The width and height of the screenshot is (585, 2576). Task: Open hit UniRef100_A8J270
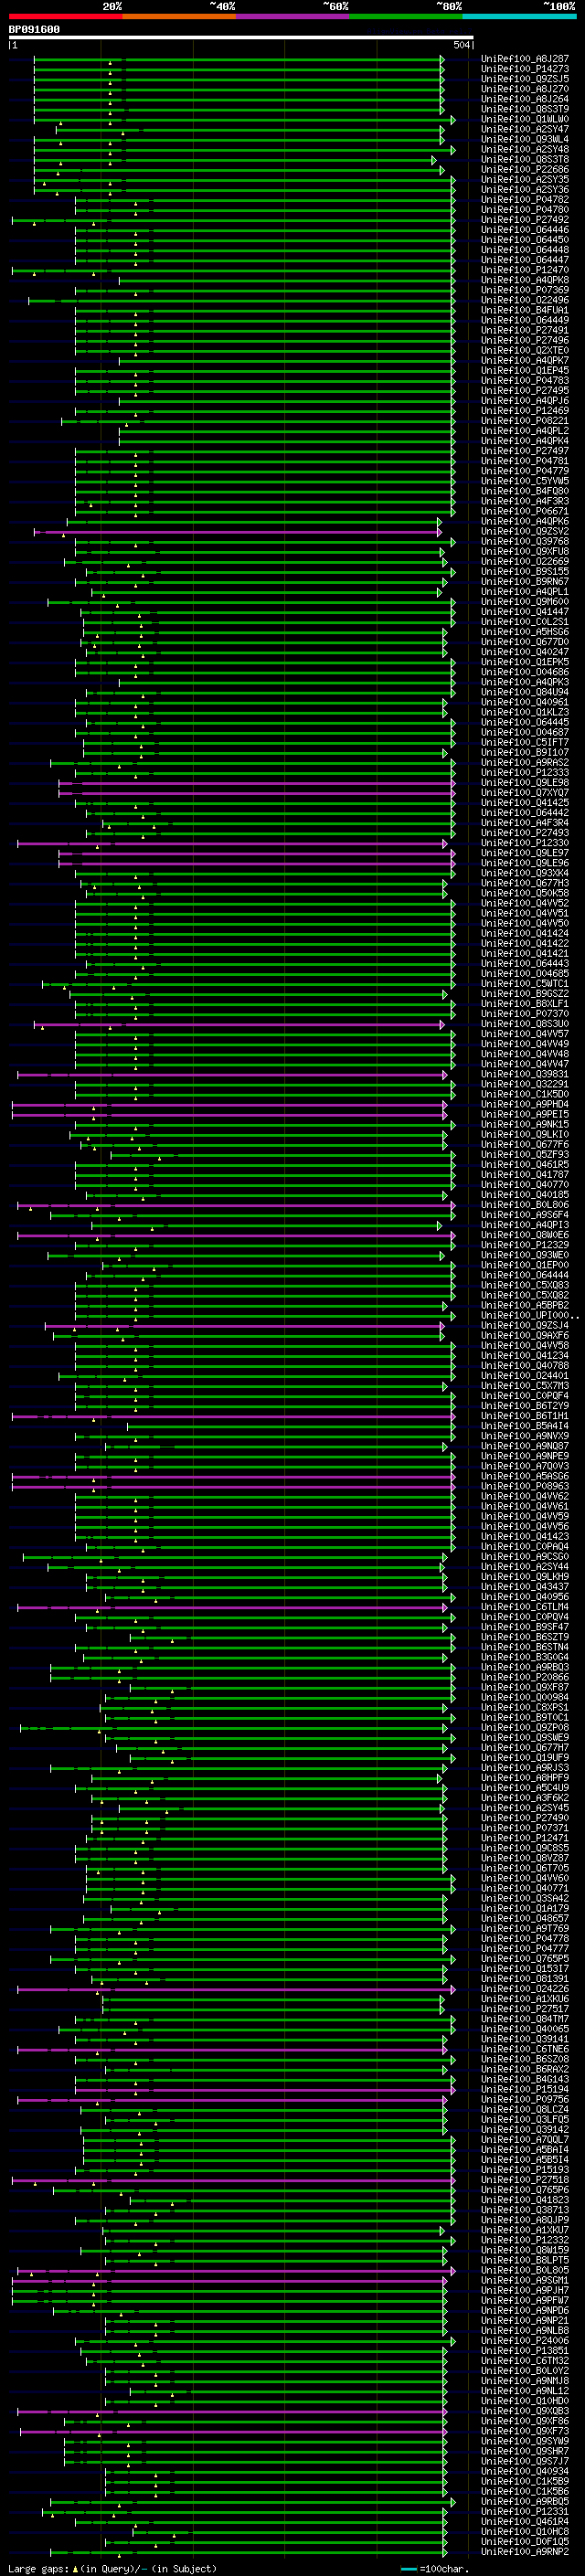pyautogui.click(x=525, y=89)
